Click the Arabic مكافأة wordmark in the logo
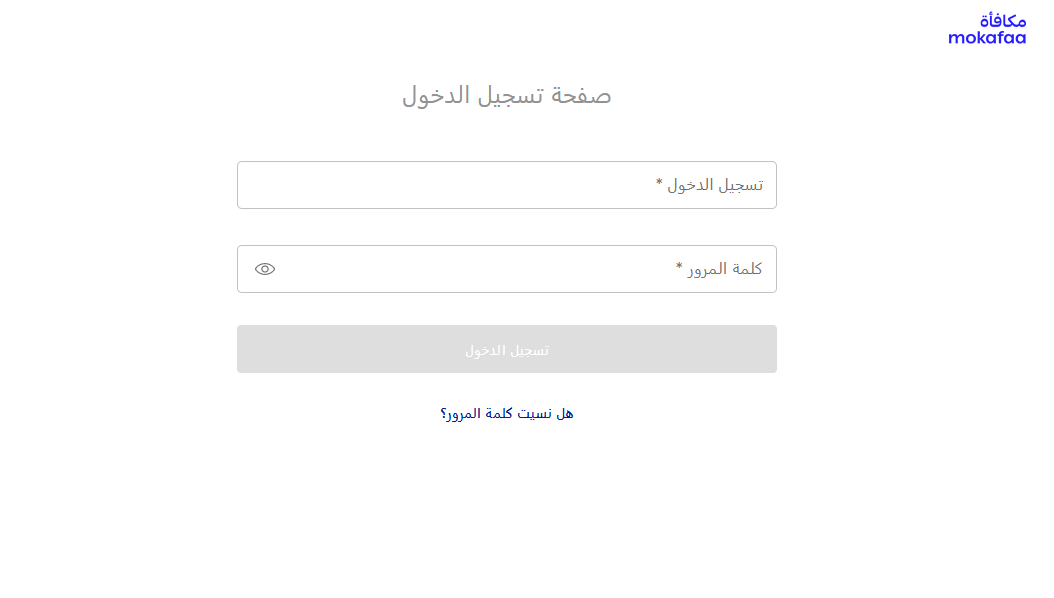Screen dimensions: 1054x598 tap(1002, 20)
